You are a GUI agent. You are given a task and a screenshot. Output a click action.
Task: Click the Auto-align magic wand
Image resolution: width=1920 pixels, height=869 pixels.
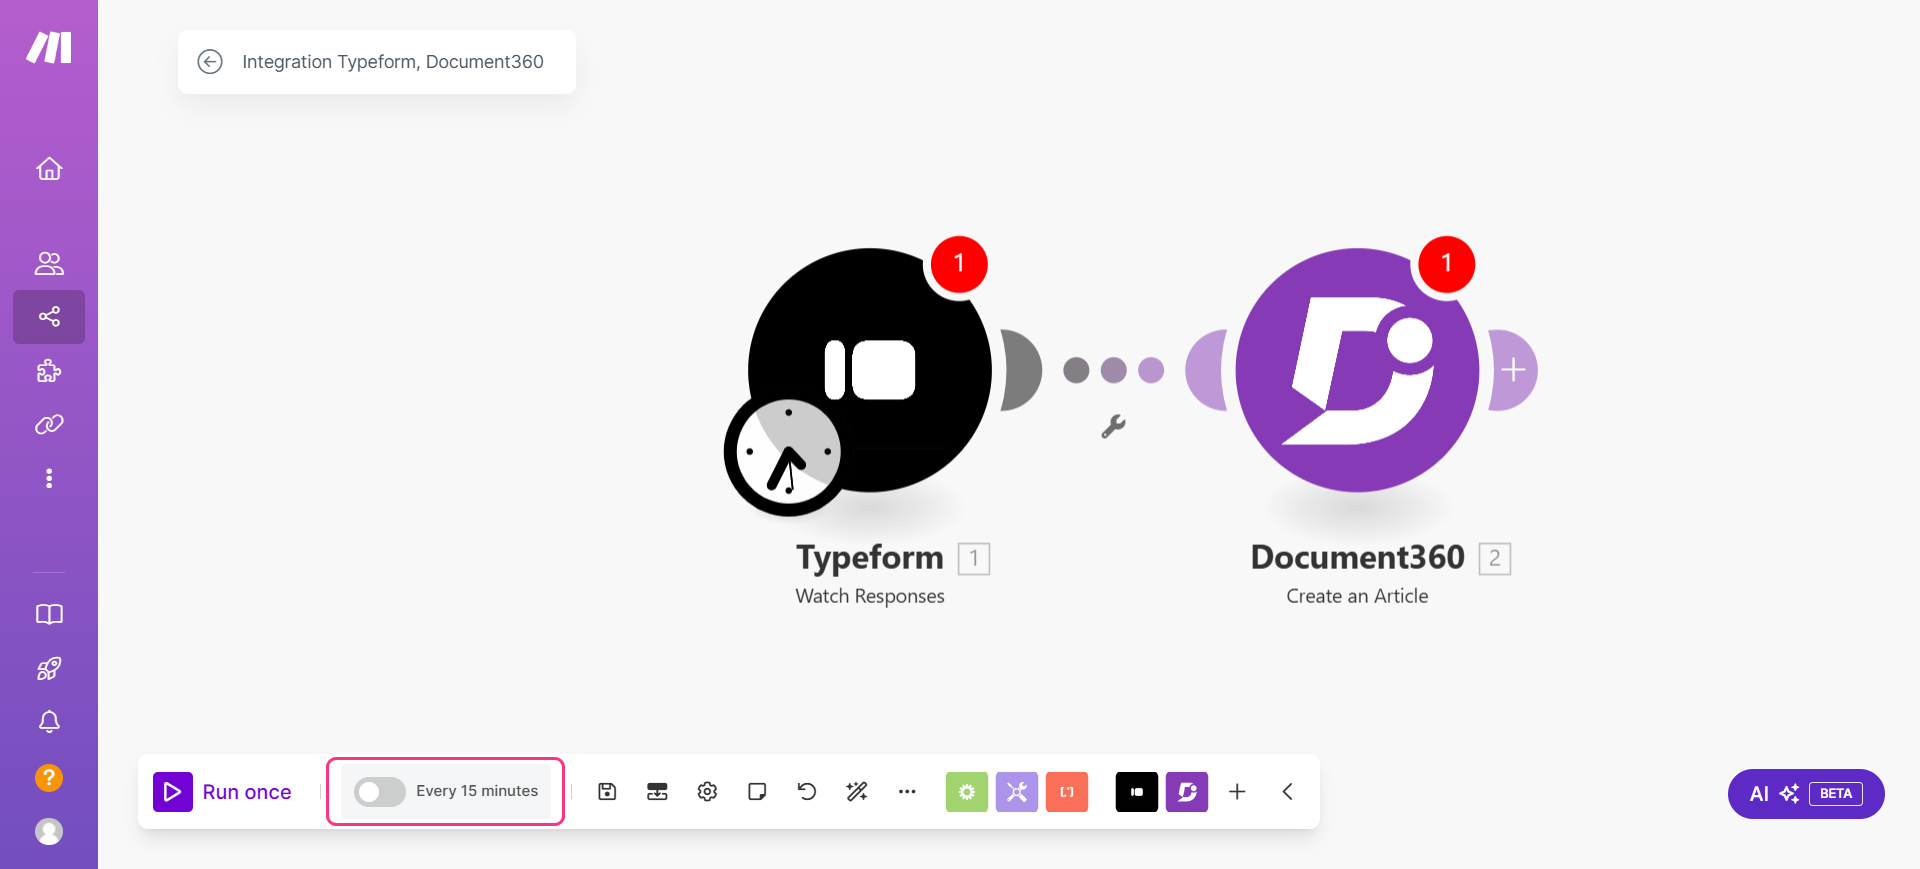coord(857,792)
